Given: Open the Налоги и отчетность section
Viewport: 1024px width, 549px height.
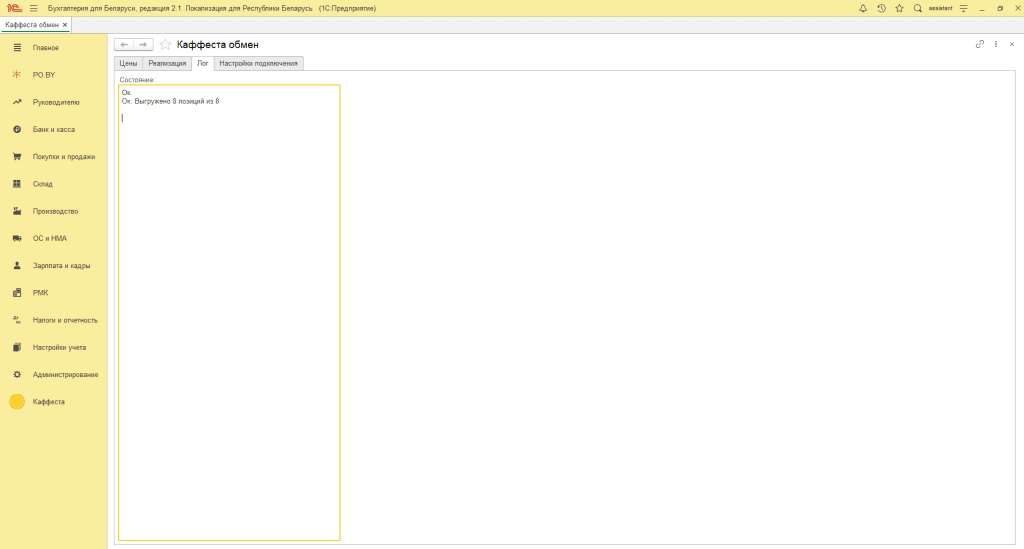Looking at the screenshot, I should tap(65, 321).
